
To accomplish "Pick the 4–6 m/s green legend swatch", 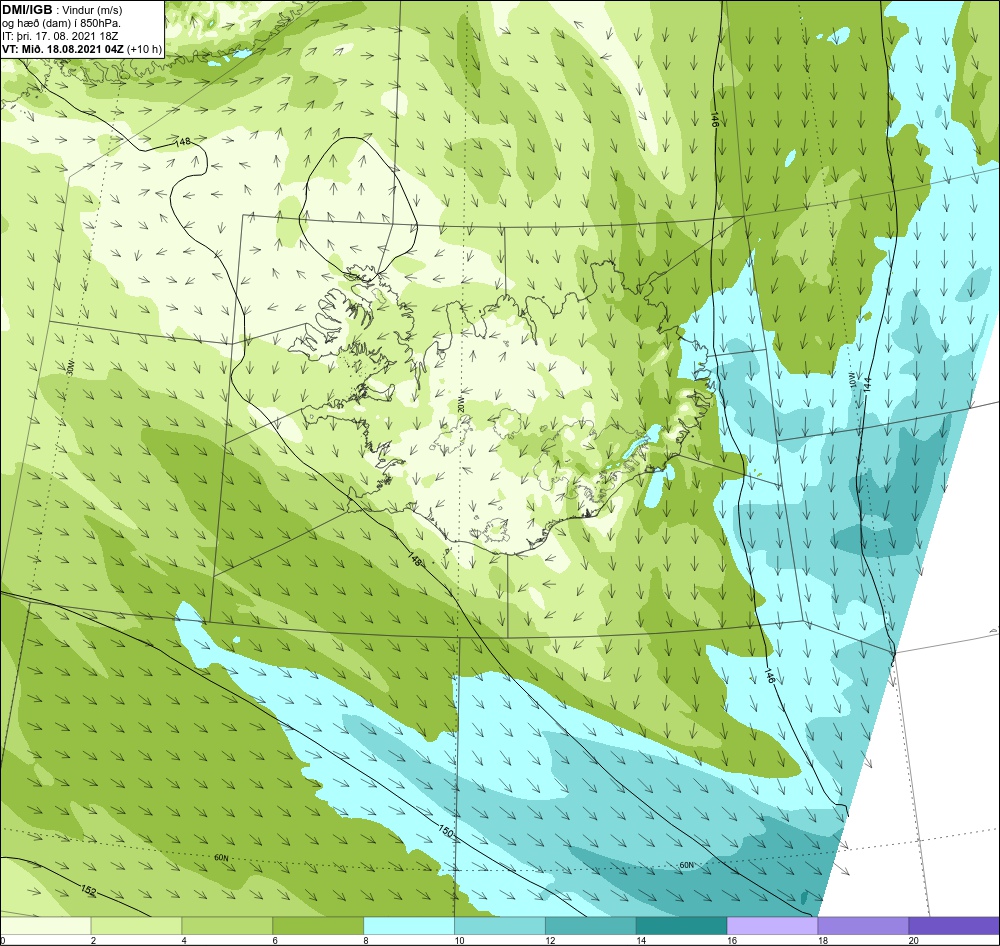I will [227, 925].
